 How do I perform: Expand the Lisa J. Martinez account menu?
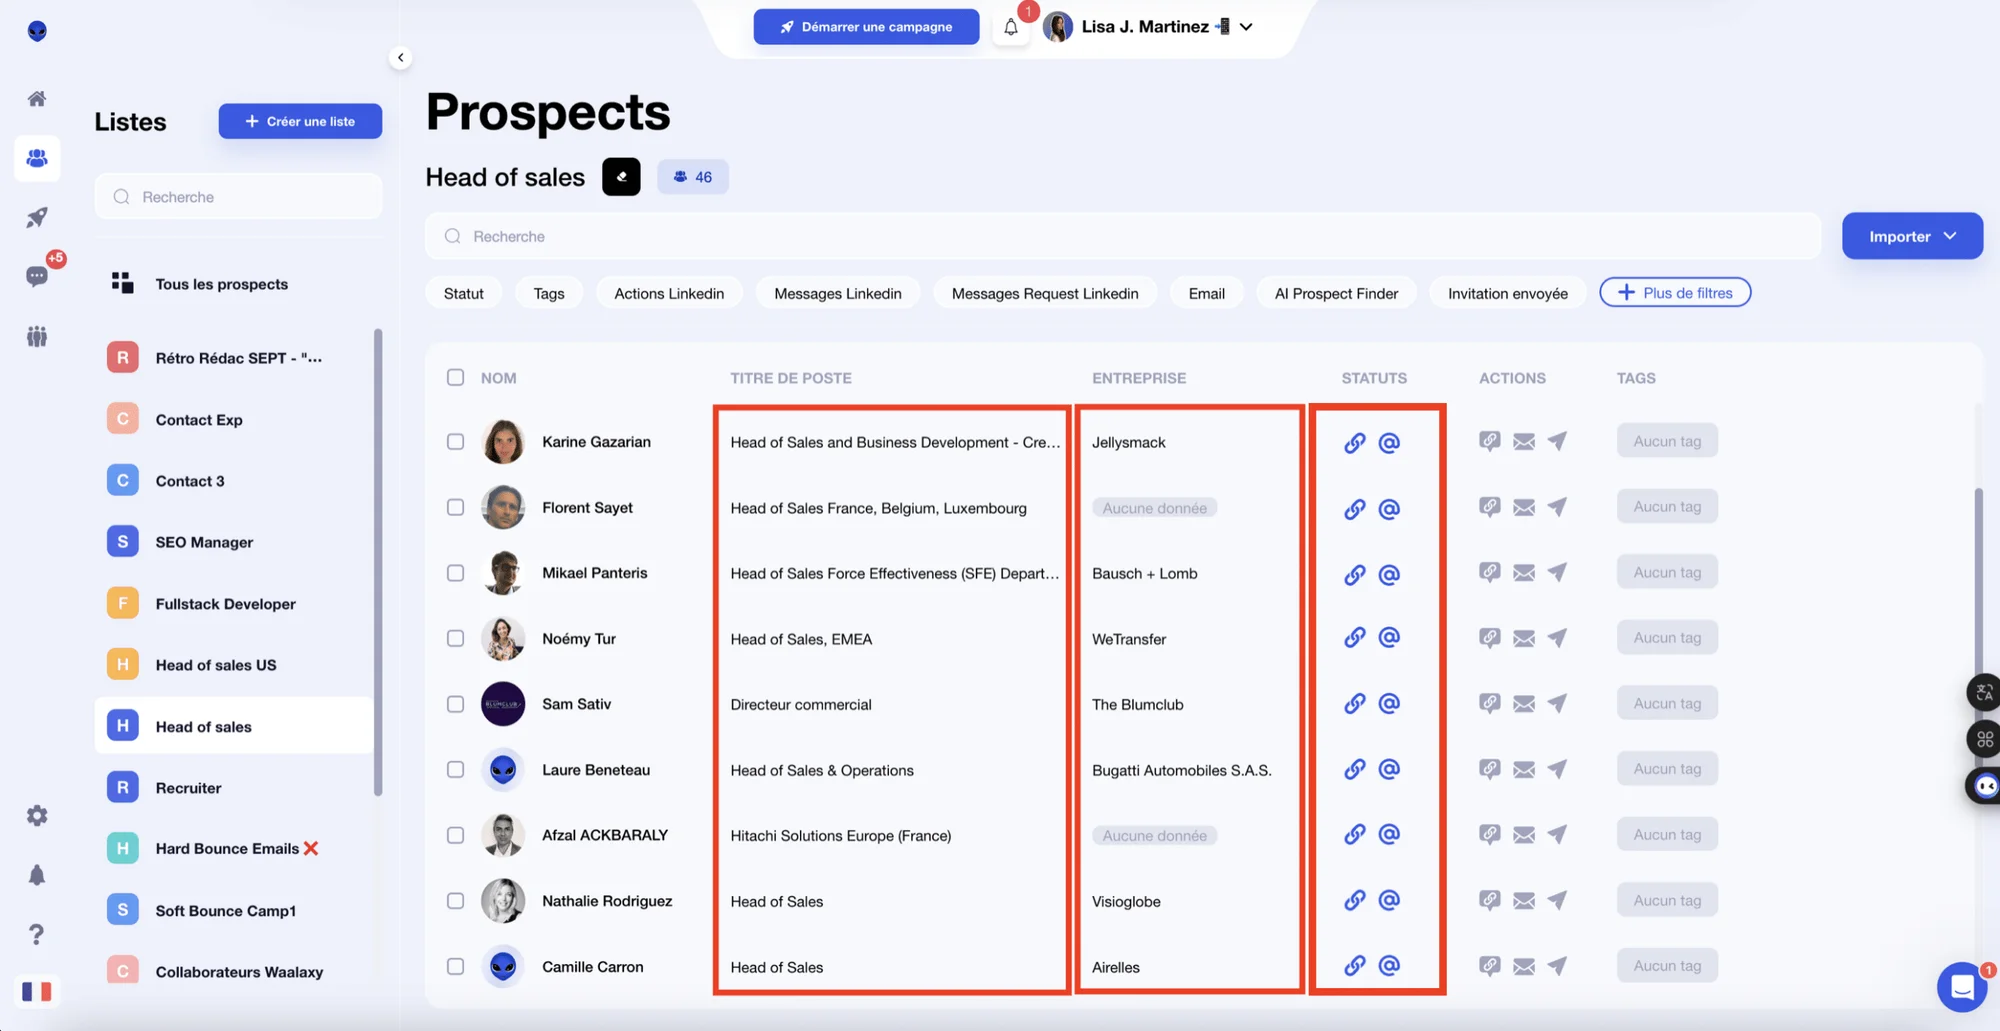pyautogui.click(x=1246, y=27)
